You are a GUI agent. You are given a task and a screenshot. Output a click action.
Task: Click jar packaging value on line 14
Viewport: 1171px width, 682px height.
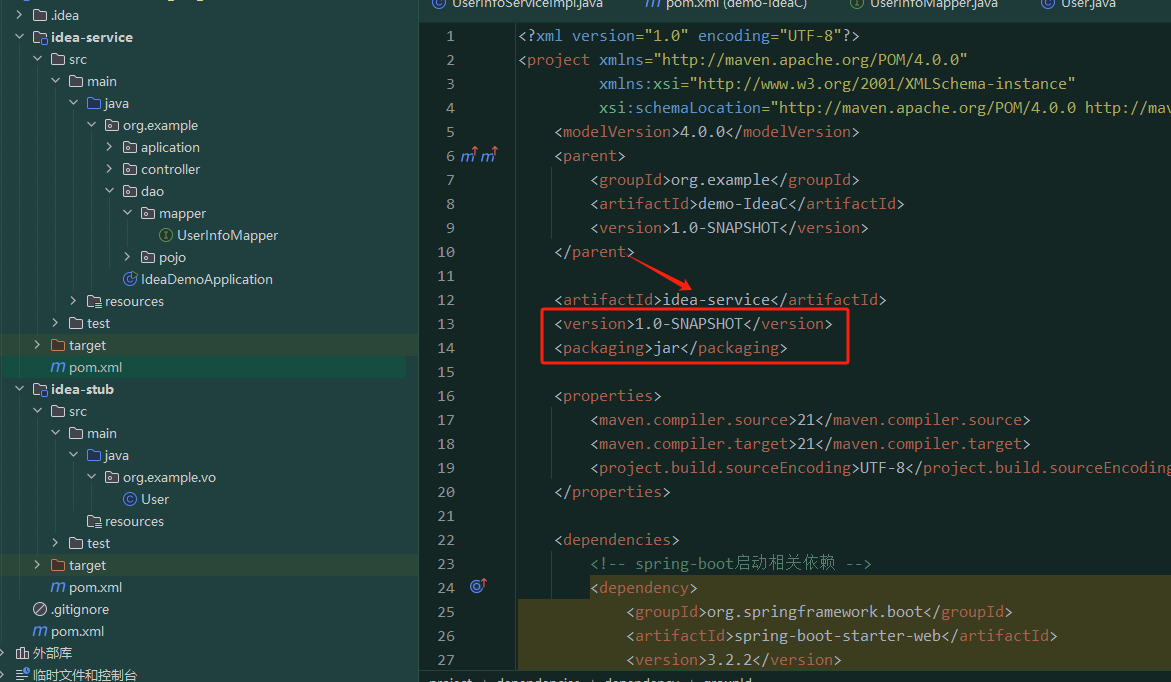click(x=667, y=347)
